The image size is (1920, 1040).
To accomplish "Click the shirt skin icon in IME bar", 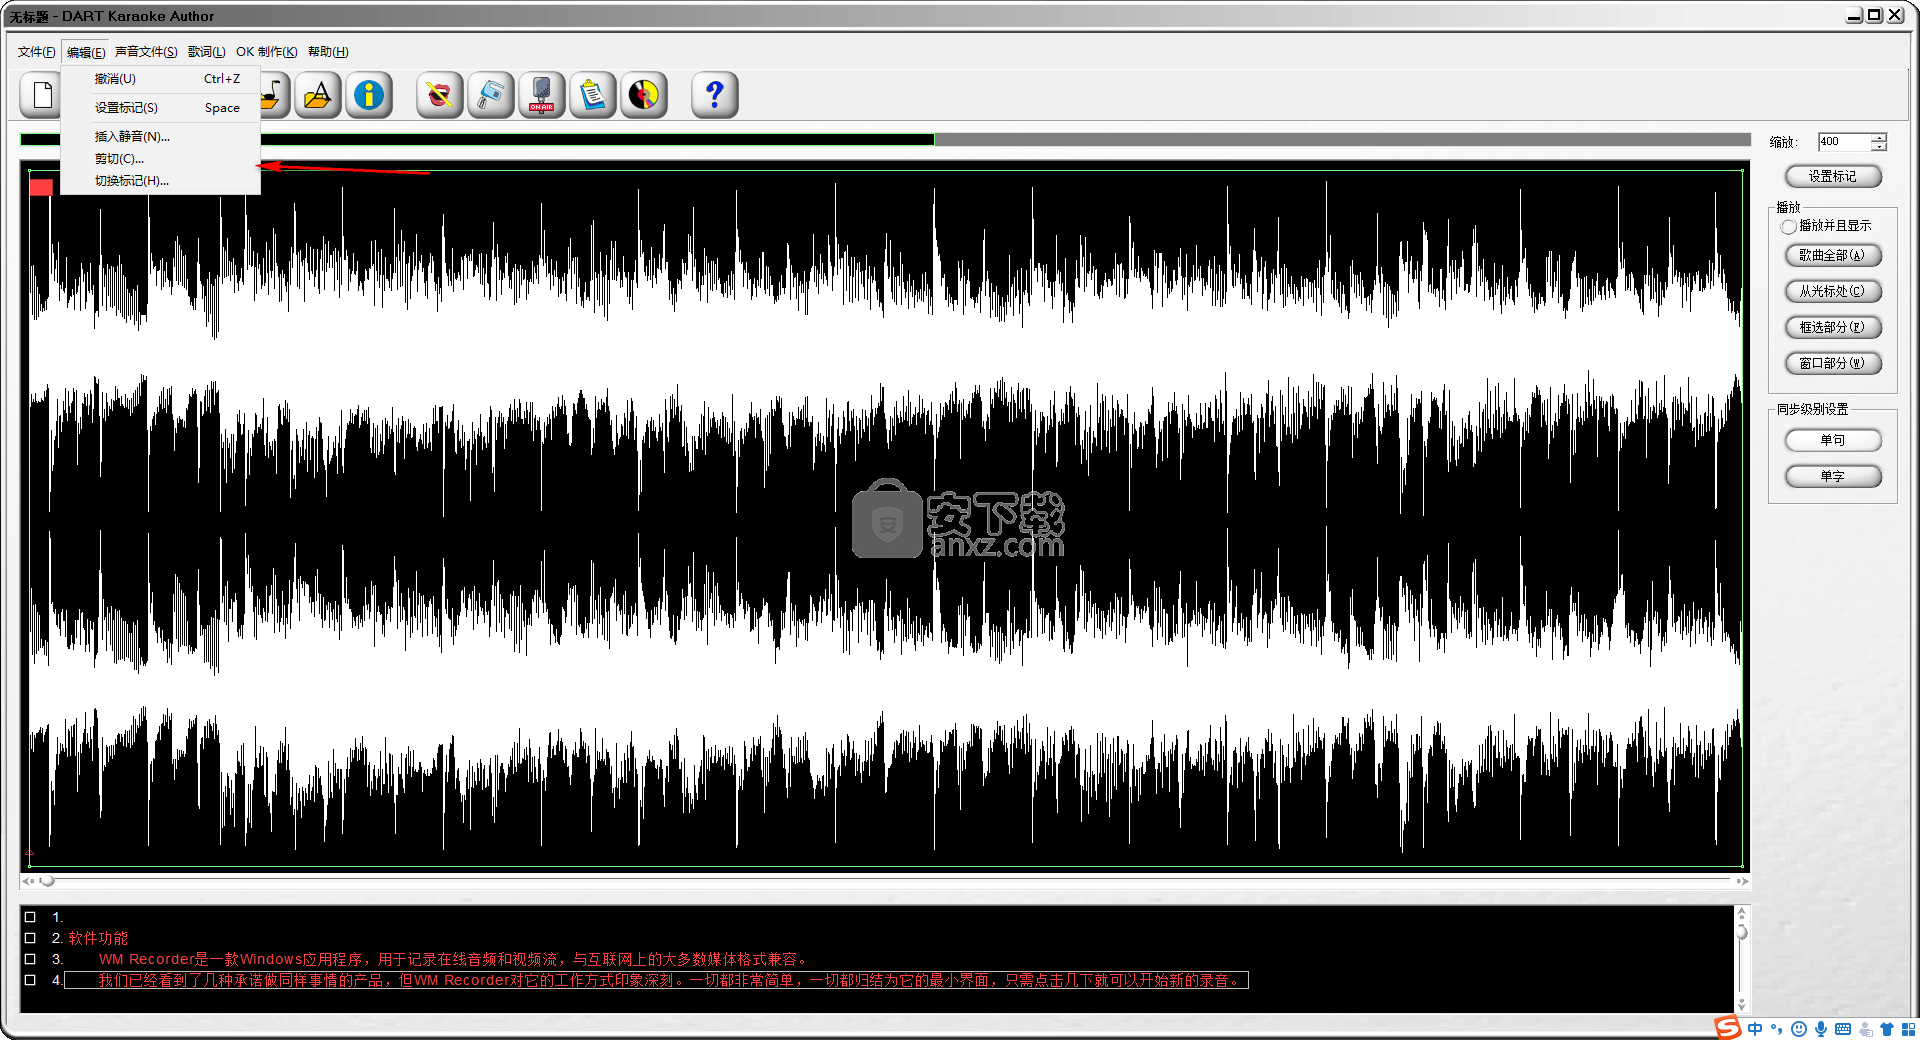I will [x=1887, y=1029].
